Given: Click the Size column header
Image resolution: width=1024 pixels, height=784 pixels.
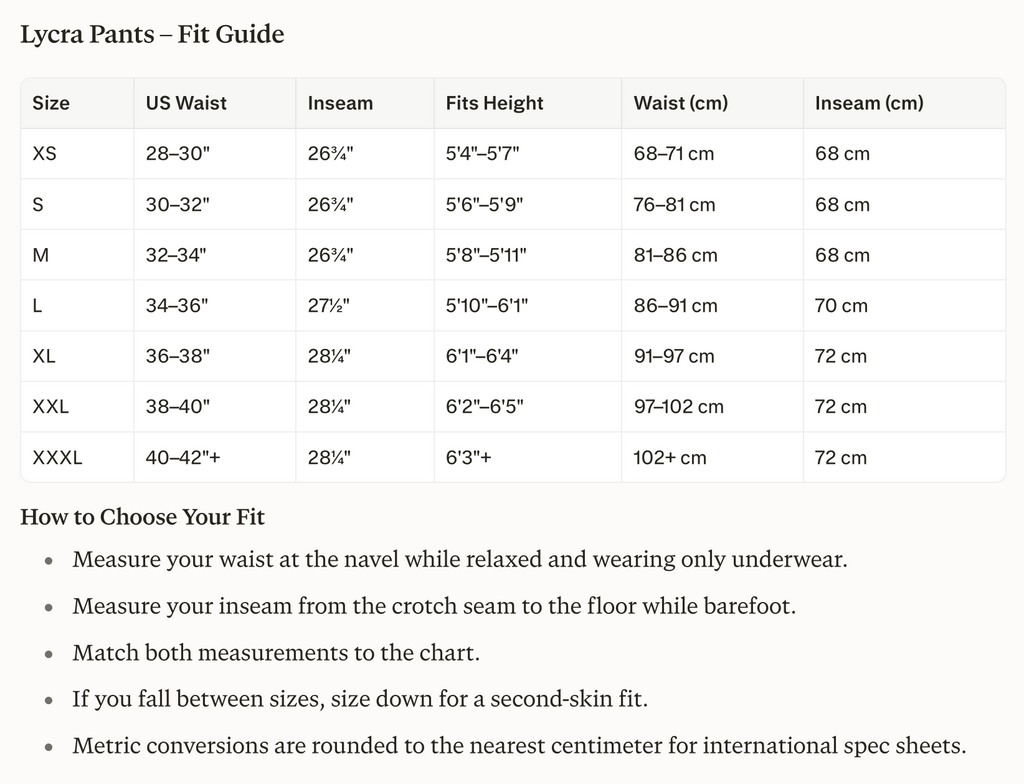Looking at the screenshot, I should [51, 103].
